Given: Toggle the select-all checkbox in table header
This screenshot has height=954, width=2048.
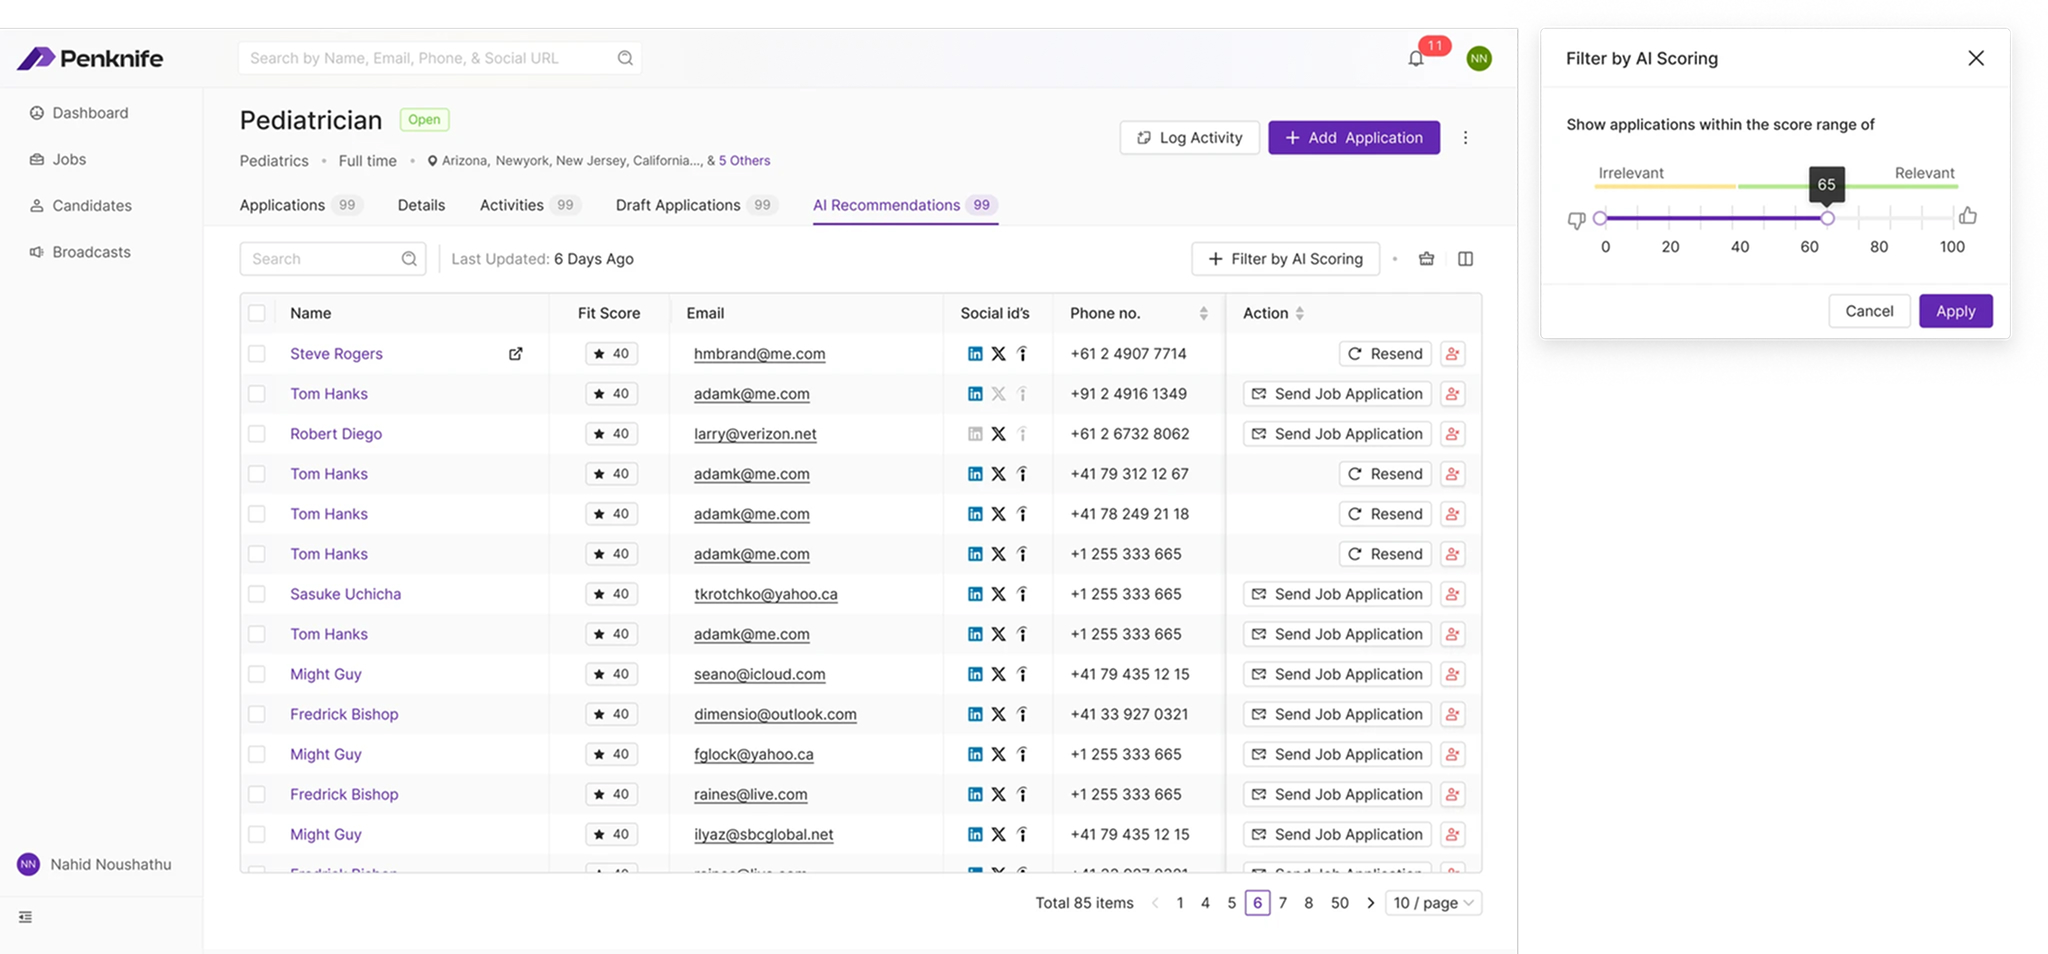Looking at the screenshot, I should pyautogui.click(x=257, y=313).
